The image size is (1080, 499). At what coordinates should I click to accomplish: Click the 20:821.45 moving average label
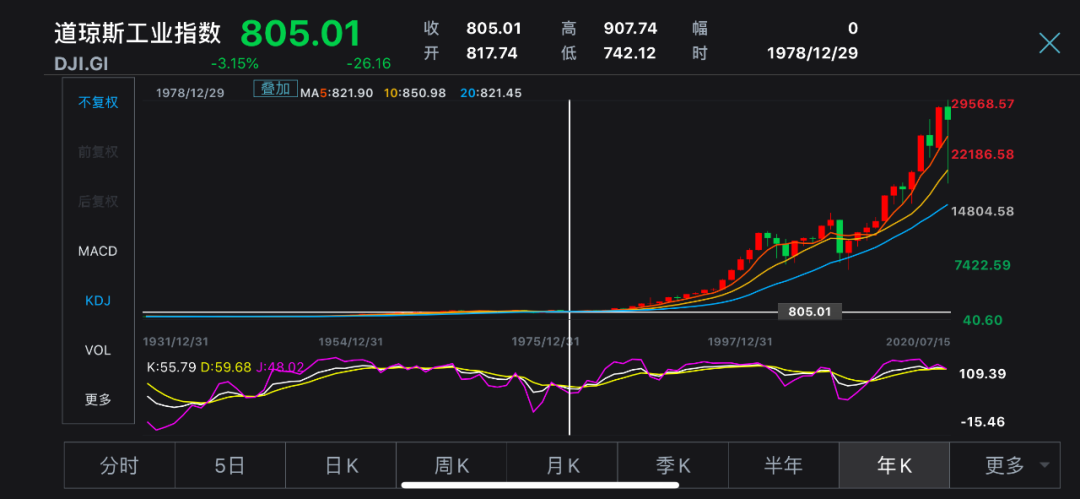(490, 92)
